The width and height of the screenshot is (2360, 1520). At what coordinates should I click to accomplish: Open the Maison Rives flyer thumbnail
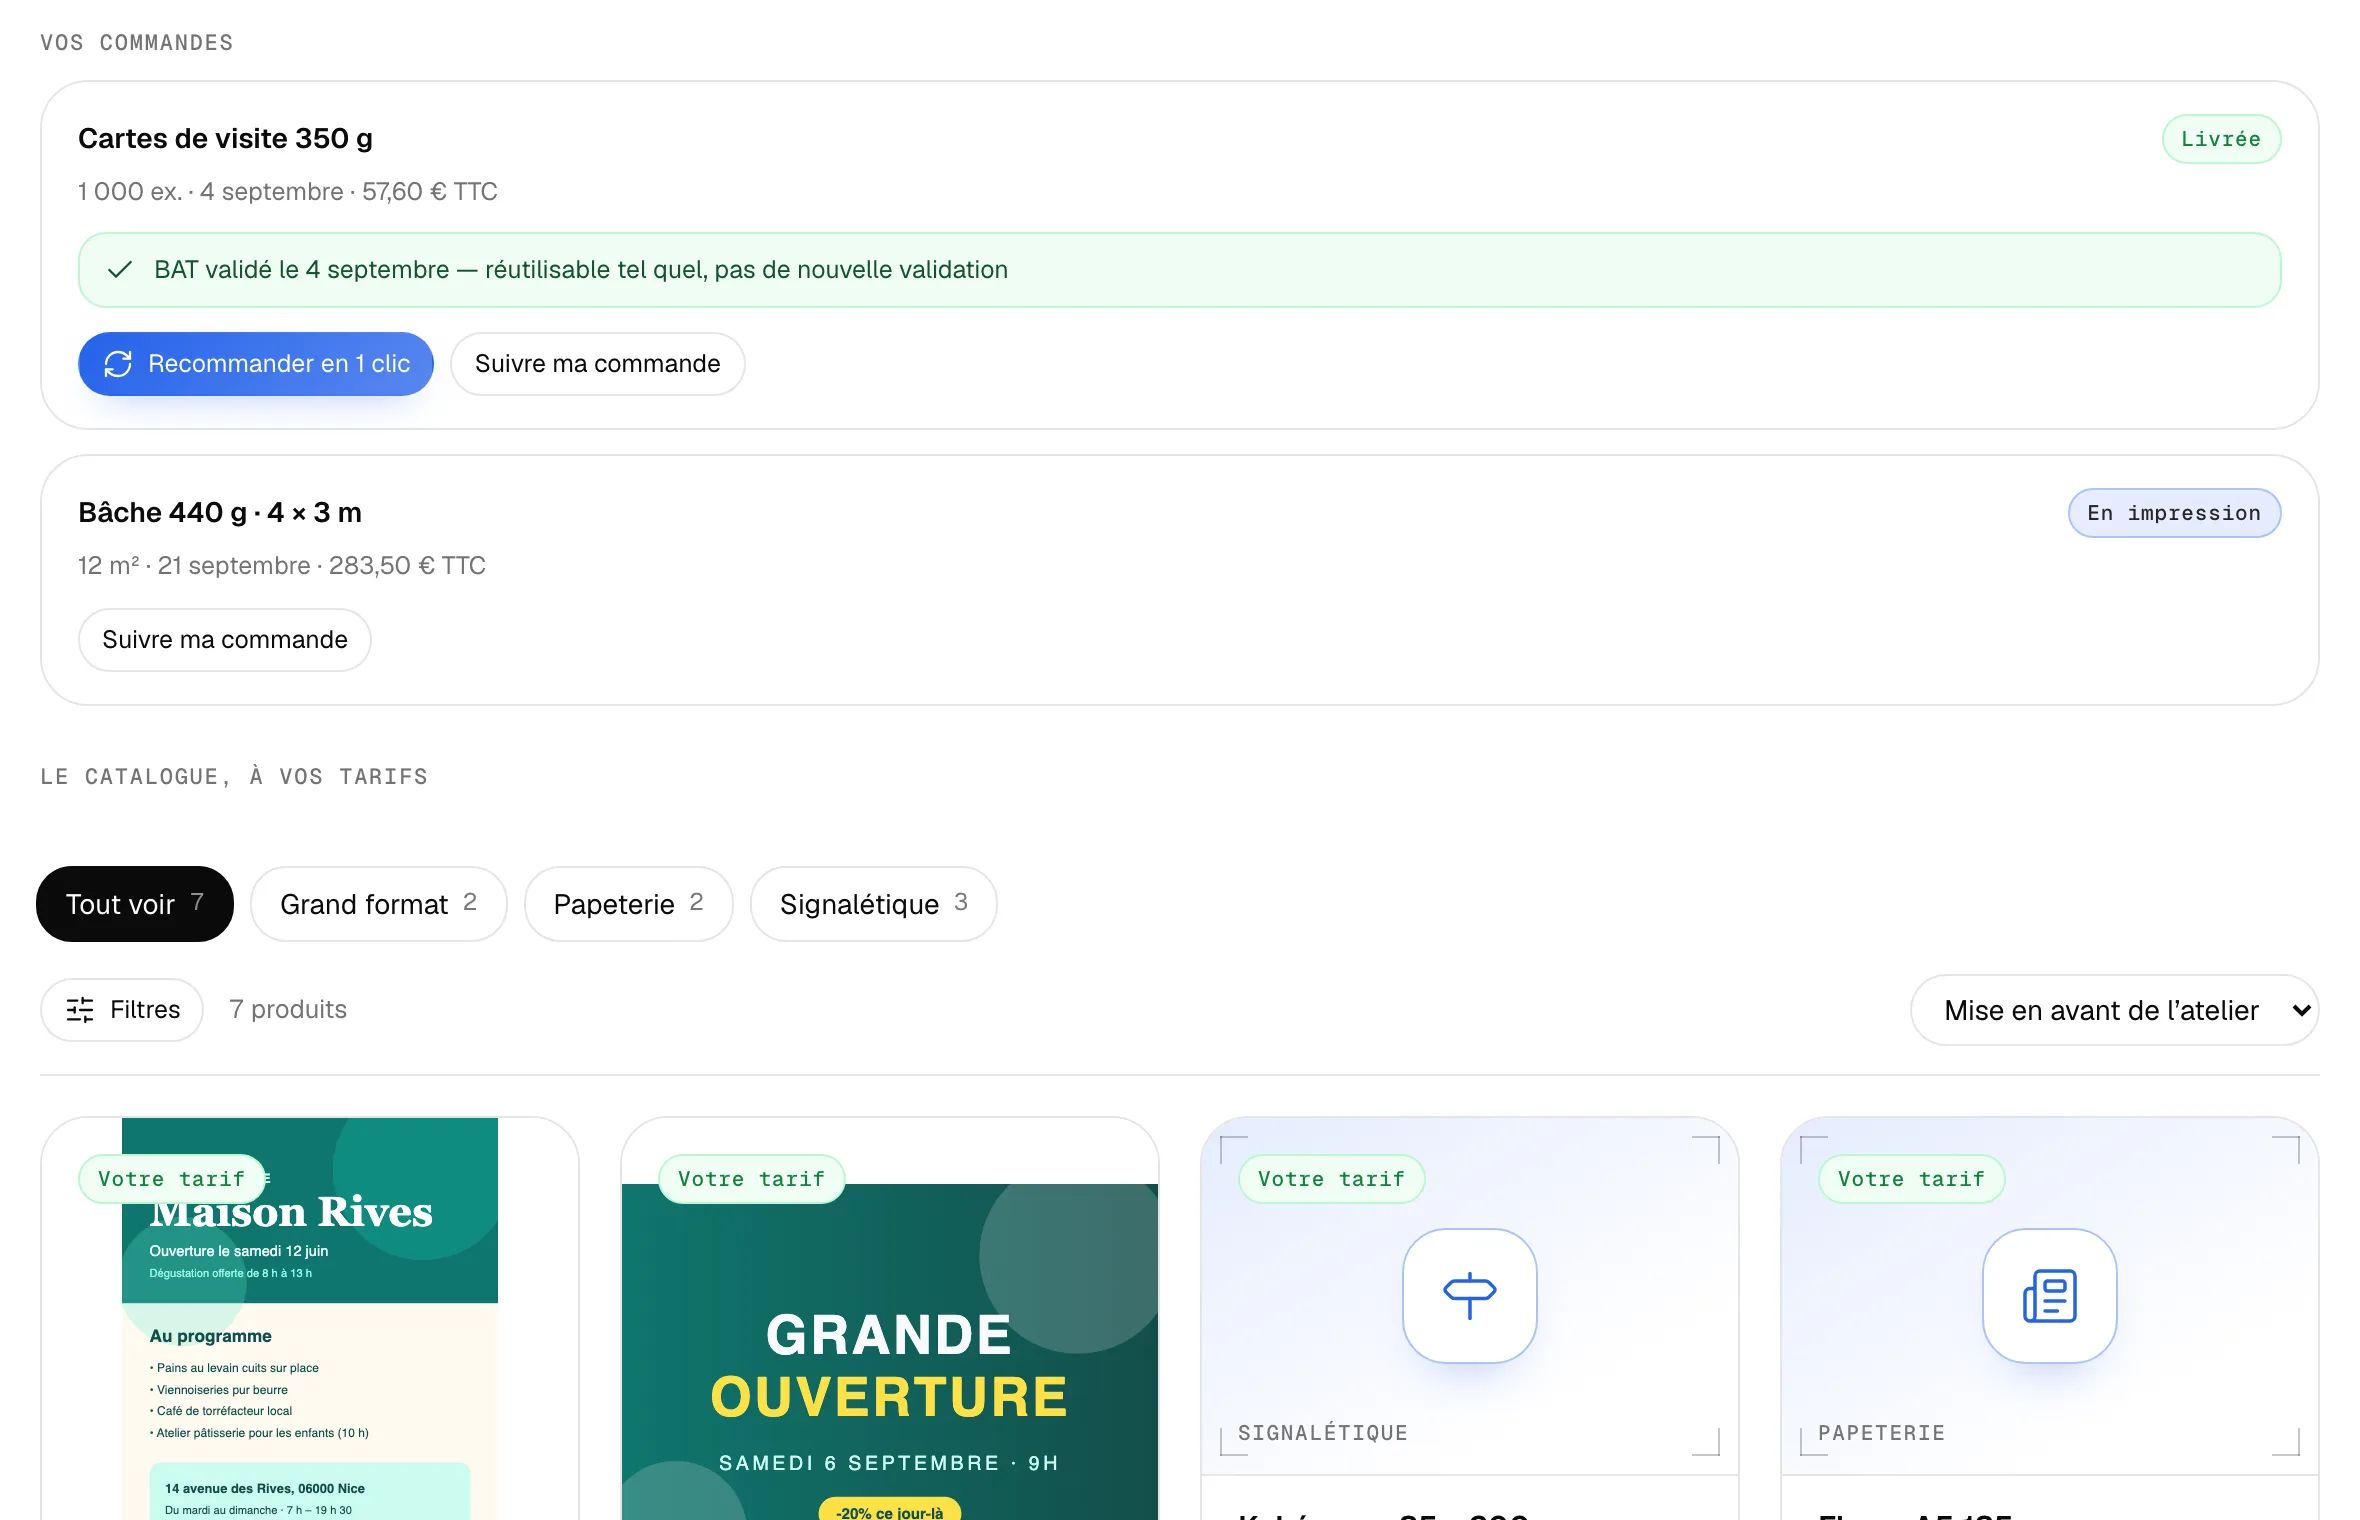[310, 1319]
